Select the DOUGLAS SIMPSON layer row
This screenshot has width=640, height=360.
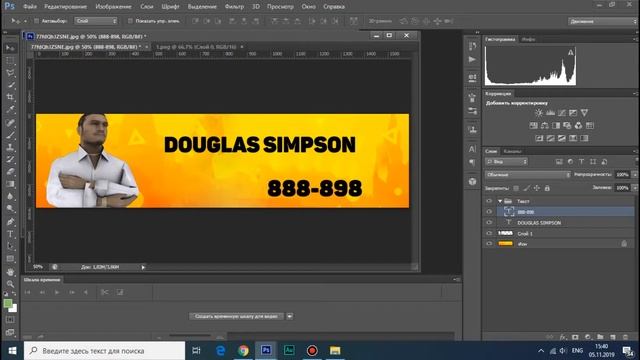[x=559, y=222]
